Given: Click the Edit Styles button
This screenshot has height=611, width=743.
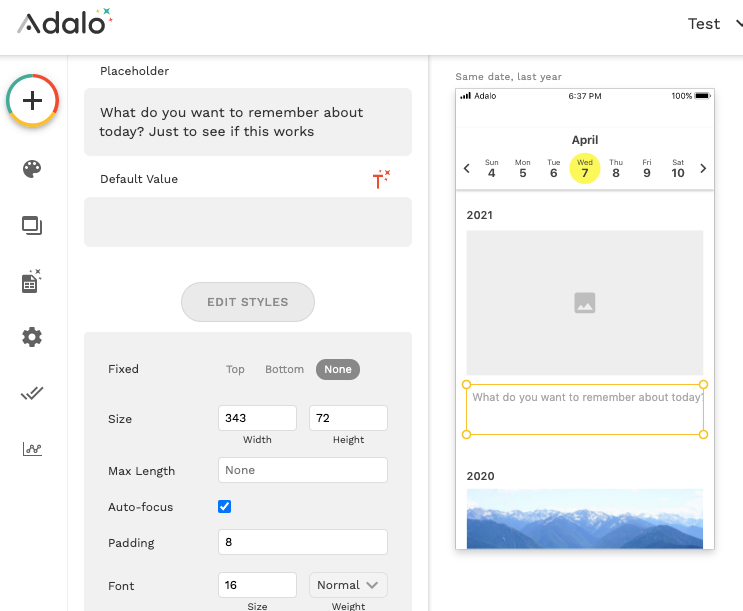Looking at the screenshot, I should pos(248,302).
